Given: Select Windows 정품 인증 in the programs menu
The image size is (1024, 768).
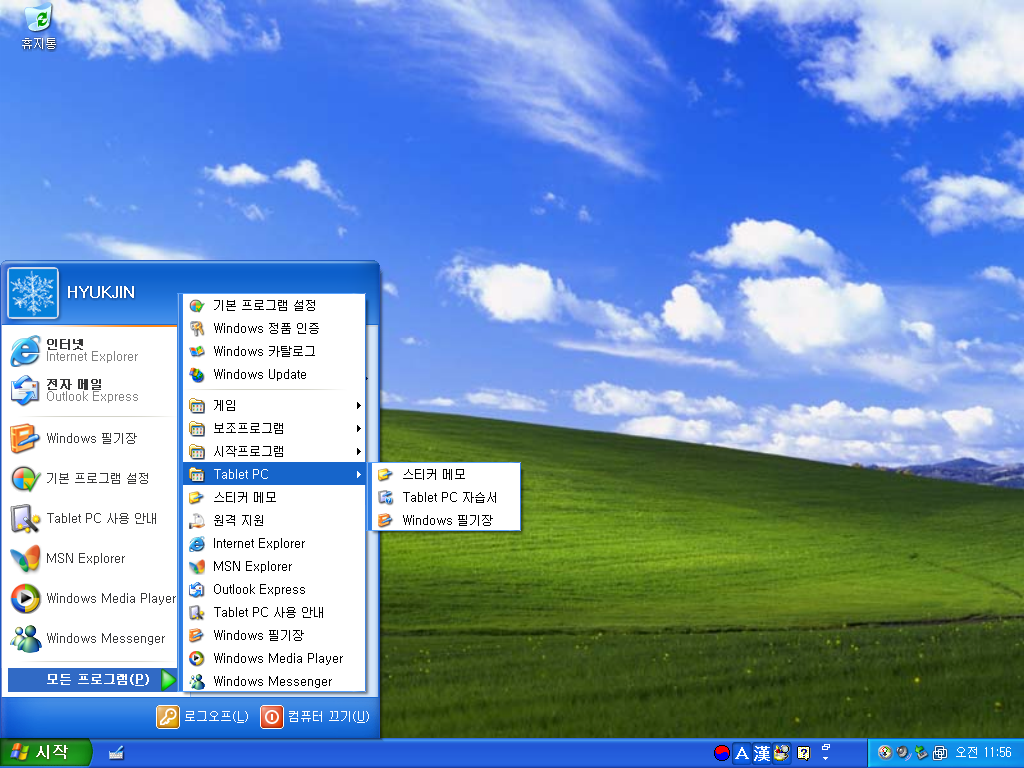Looking at the screenshot, I should pos(274,328).
